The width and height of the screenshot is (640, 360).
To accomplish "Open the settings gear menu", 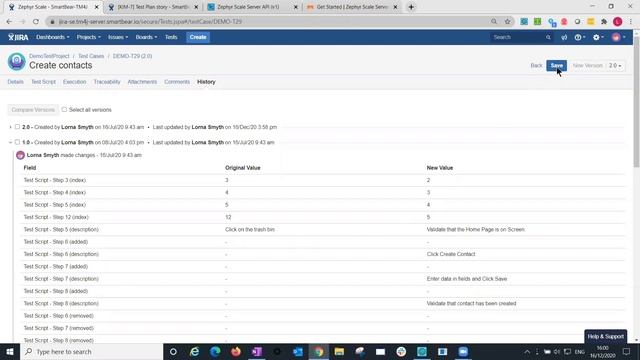I will pyautogui.click(x=598, y=37).
